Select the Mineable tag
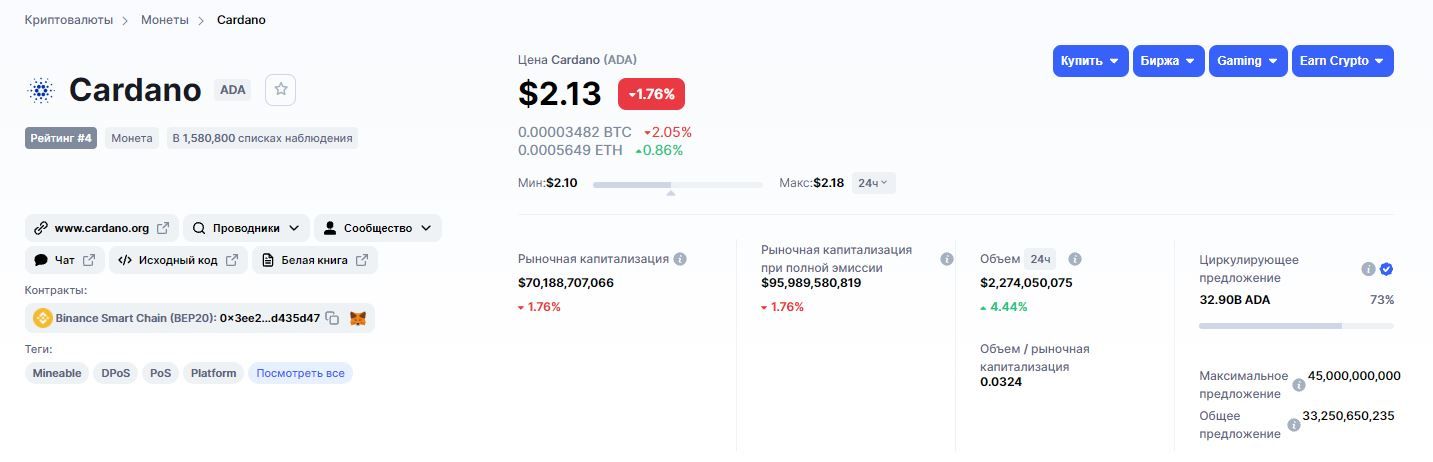This screenshot has width=1433, height=462. point(57,373)
